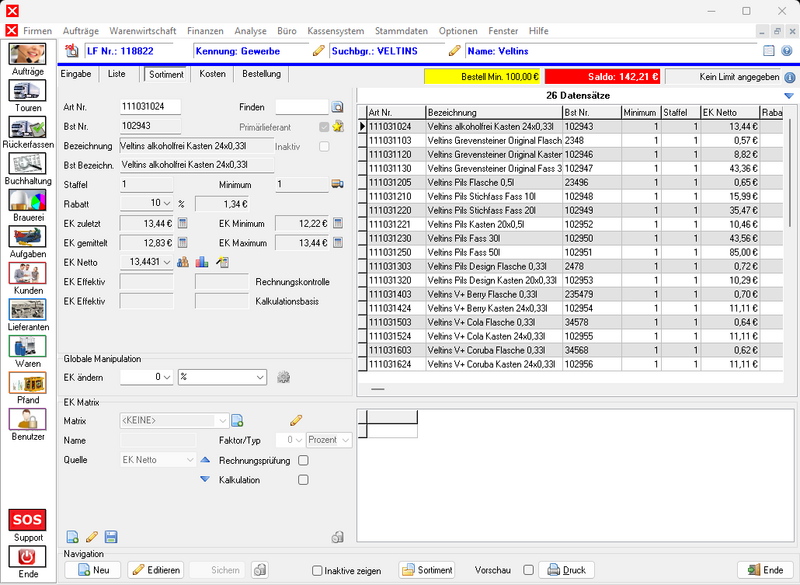This screenshot has height=585, width=800.
Task: Open the Kunden sidebar module
Action: pyautogui.click(x=28, y=273)
